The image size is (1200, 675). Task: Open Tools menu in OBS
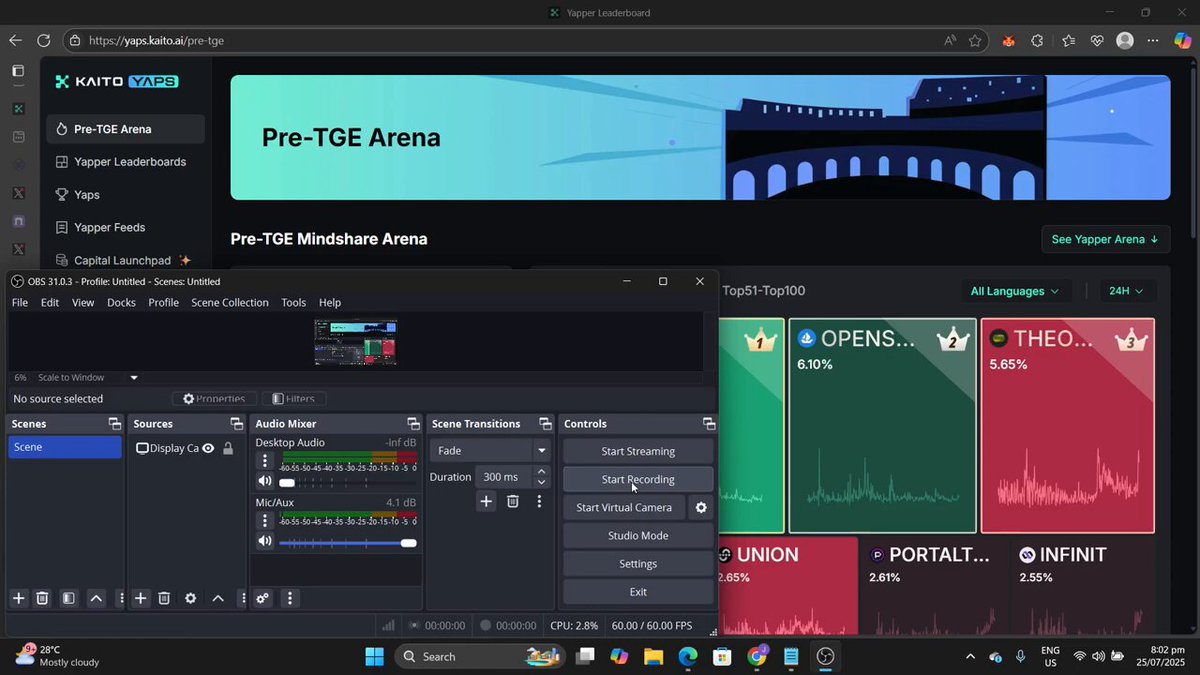coord(294,303)
